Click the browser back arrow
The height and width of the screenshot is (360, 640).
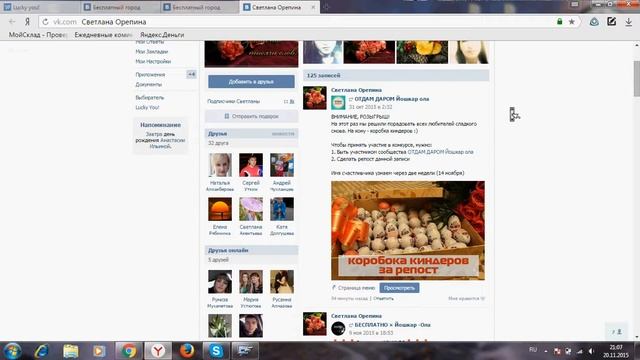pyautogui.click(x=12, y=22)
